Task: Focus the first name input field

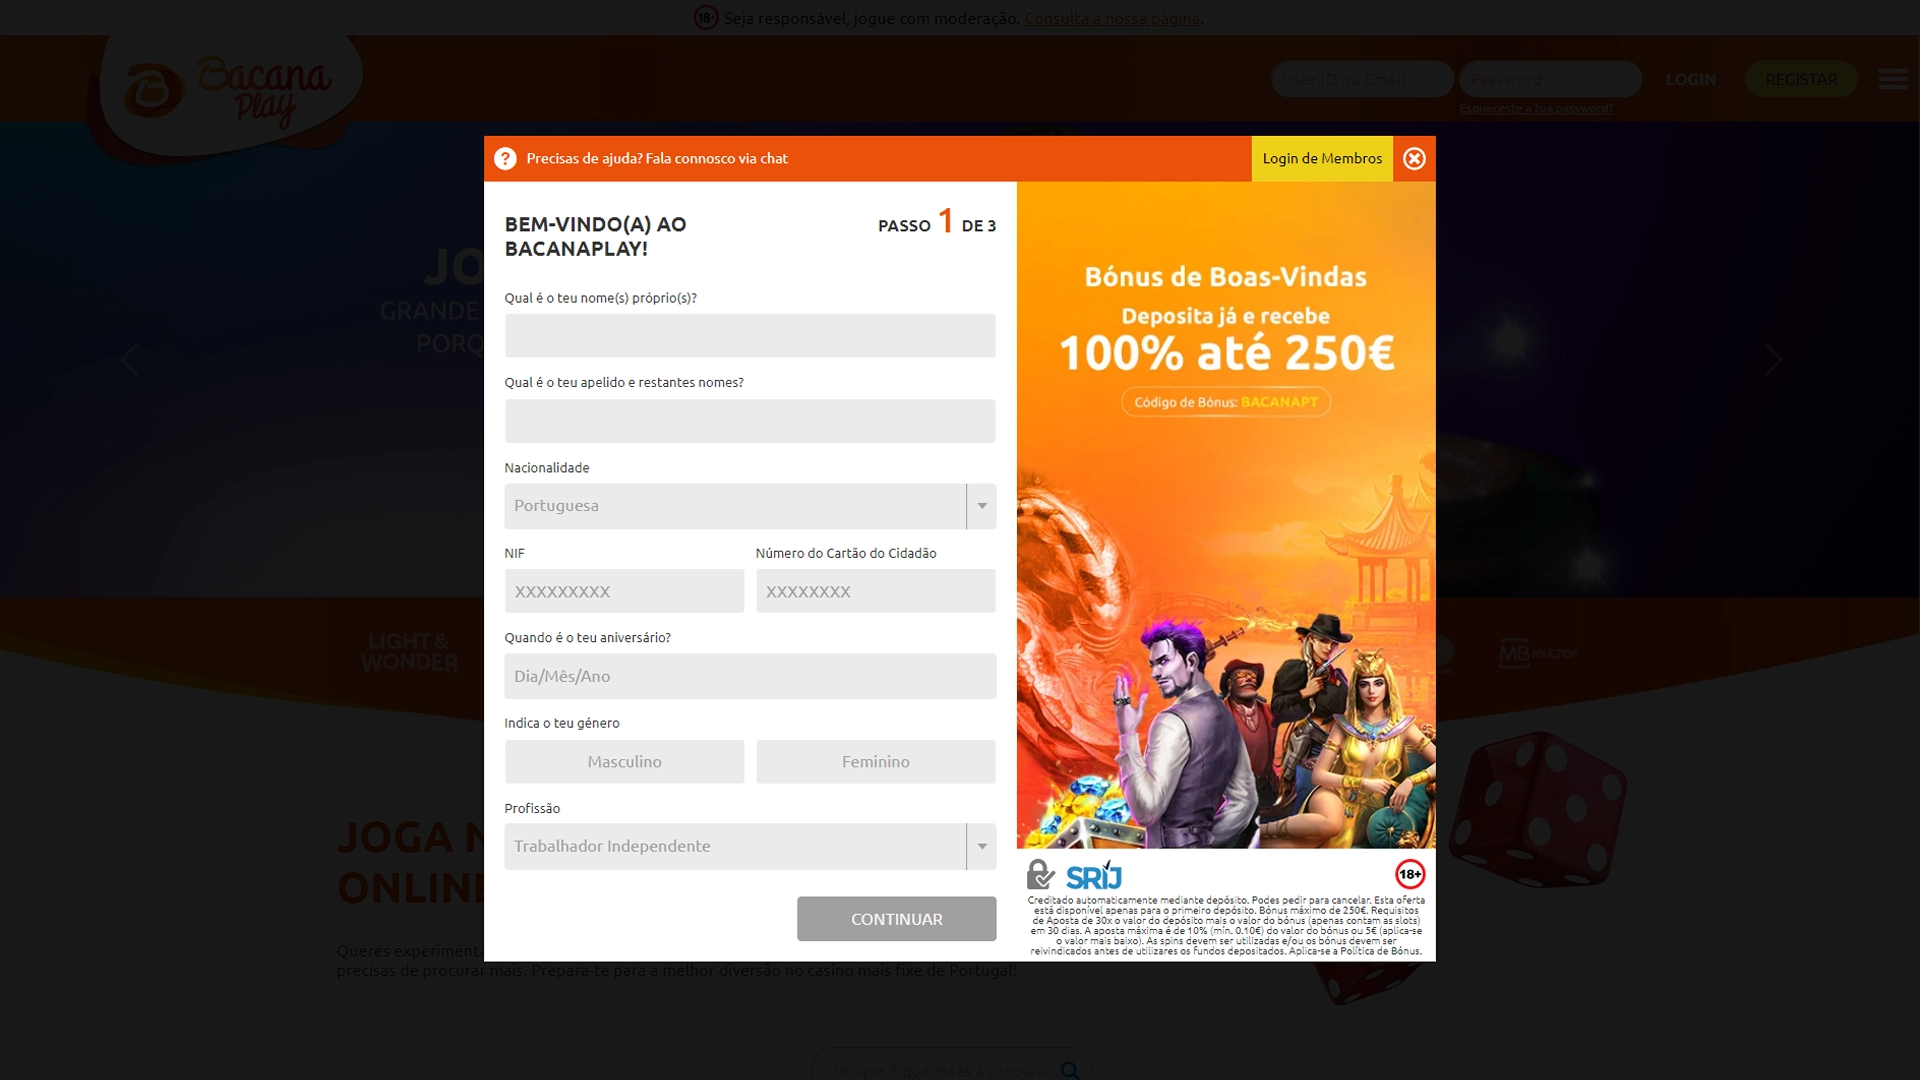Action: (750, 336)
